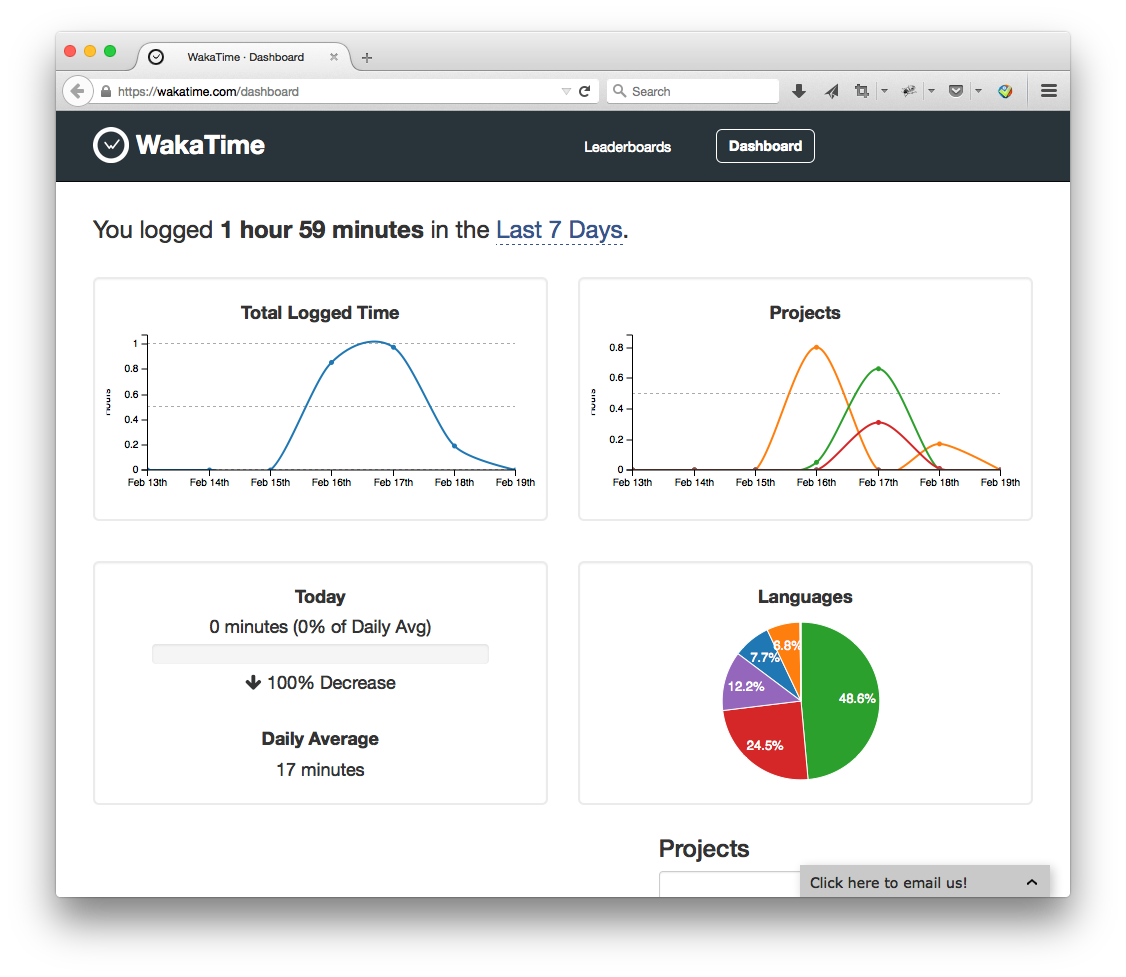1126x977 pixels.
Task: Click the WakaTime clock logo icon
Action: coord(111,146)
